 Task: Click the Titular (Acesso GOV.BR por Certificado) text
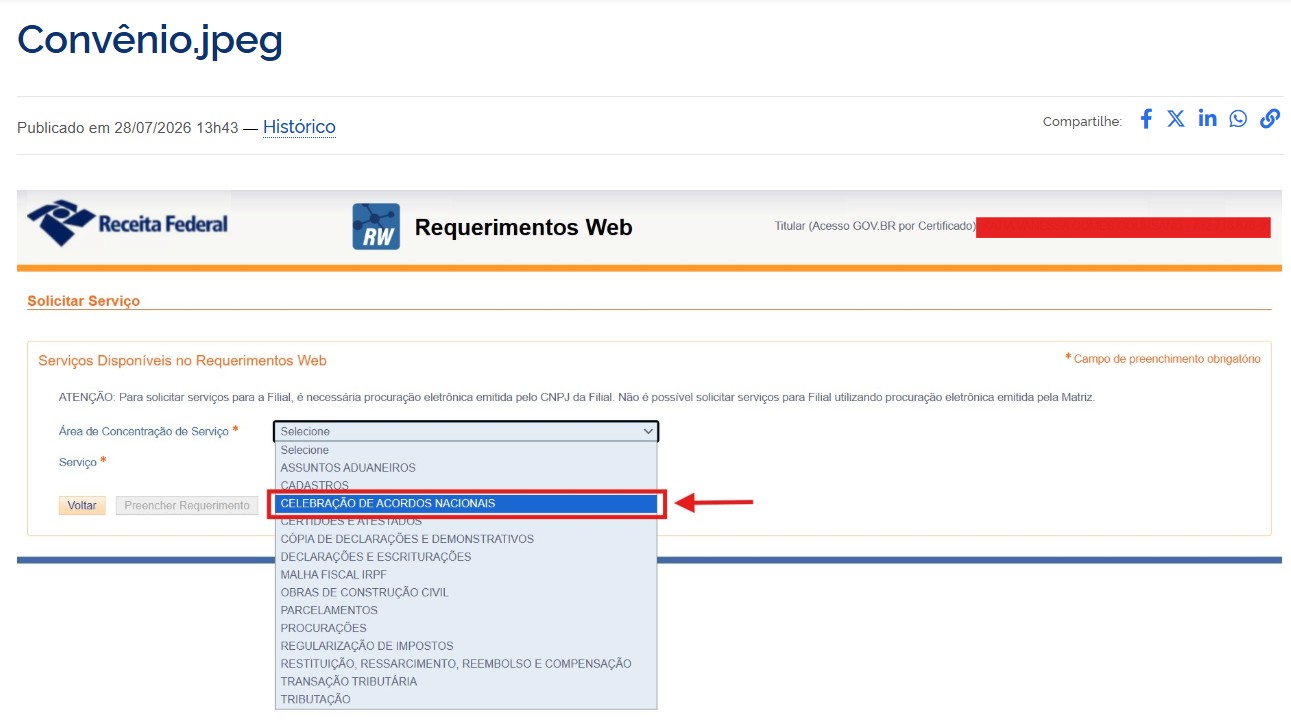coord(875,226)
